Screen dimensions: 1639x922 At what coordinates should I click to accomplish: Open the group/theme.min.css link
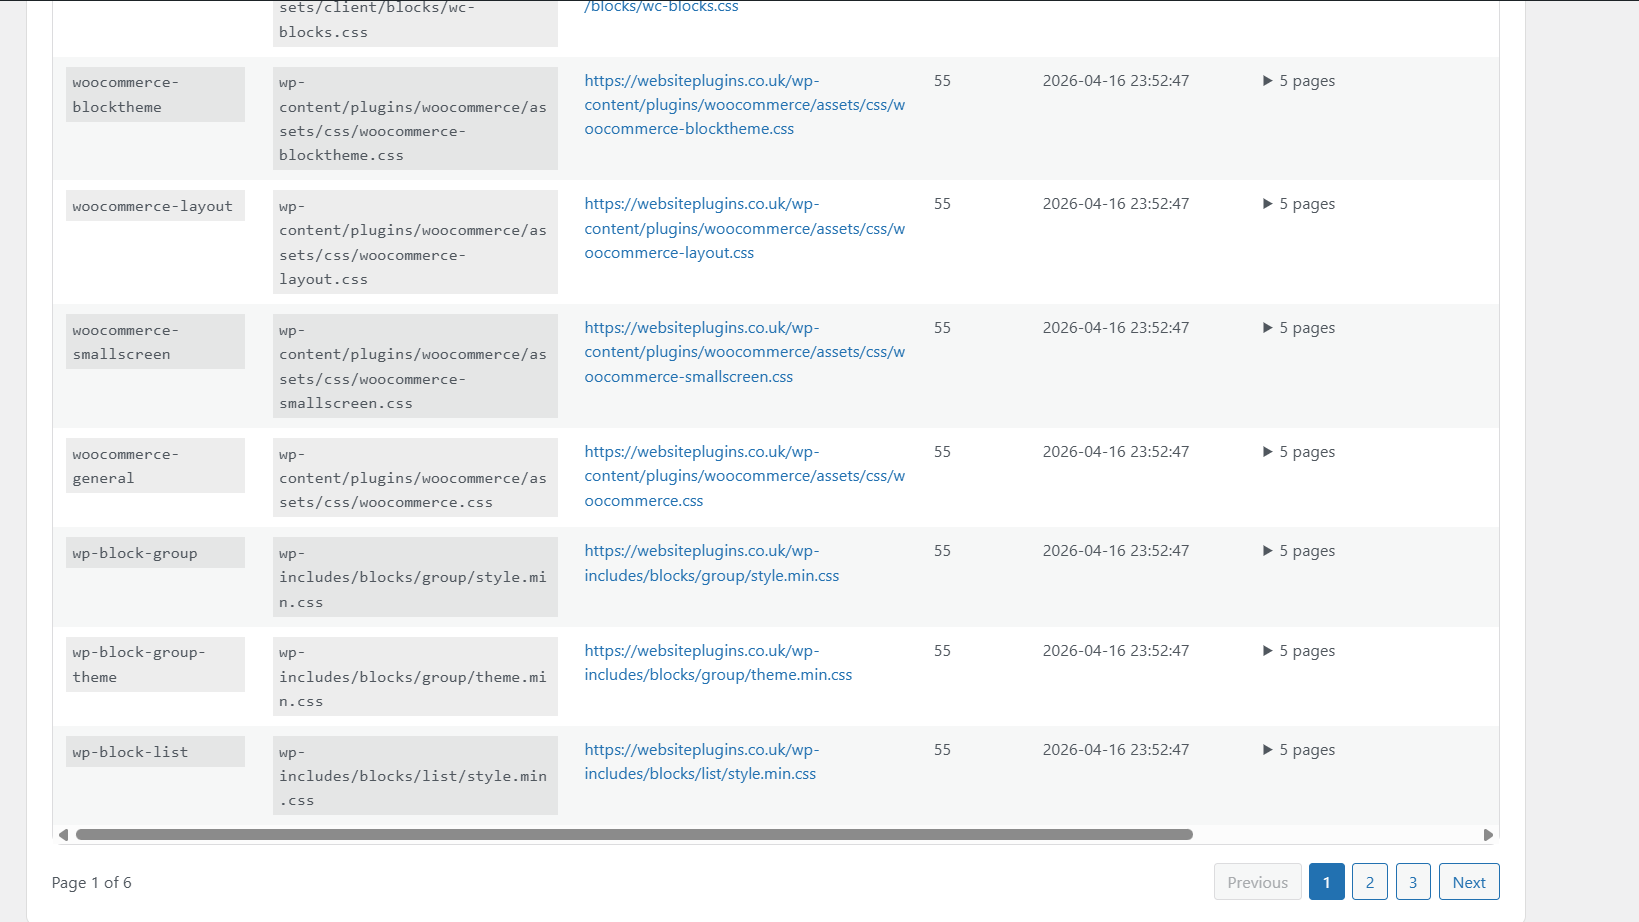click(x=717, y=662)
